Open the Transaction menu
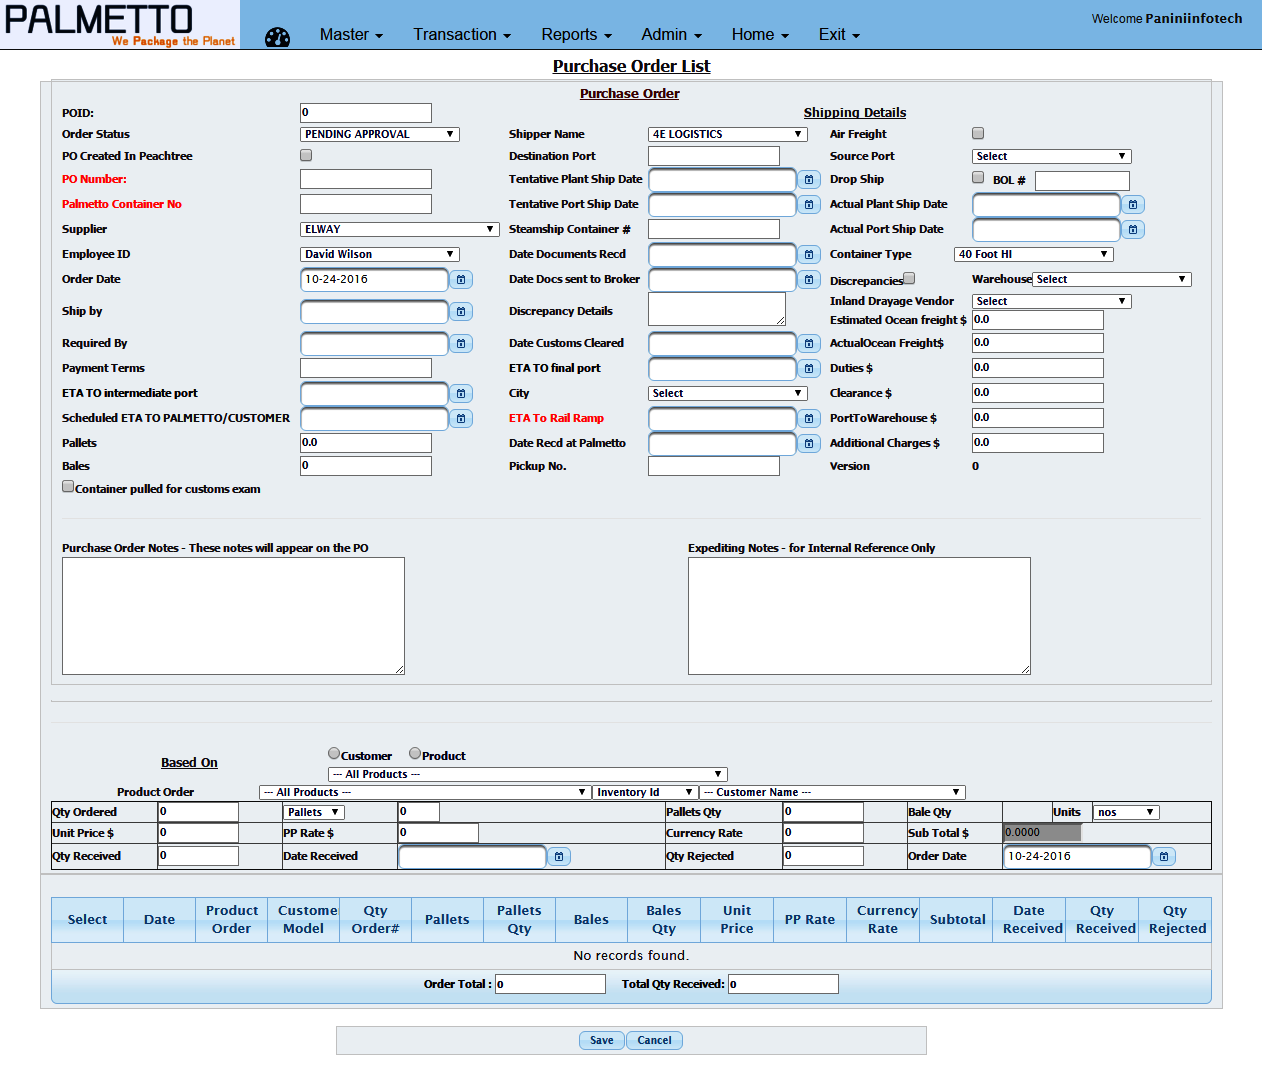This screenshot has width=1262, height=1074. pyautogui.click(x=462, y=34)
